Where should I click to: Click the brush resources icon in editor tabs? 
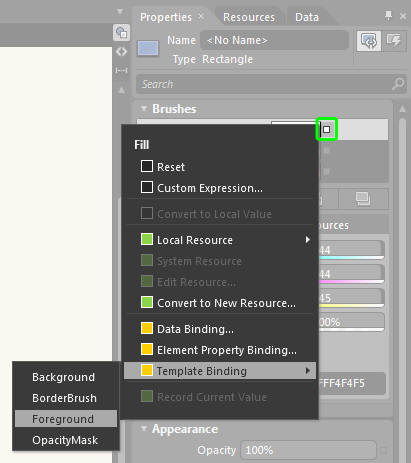pos(363,199)
